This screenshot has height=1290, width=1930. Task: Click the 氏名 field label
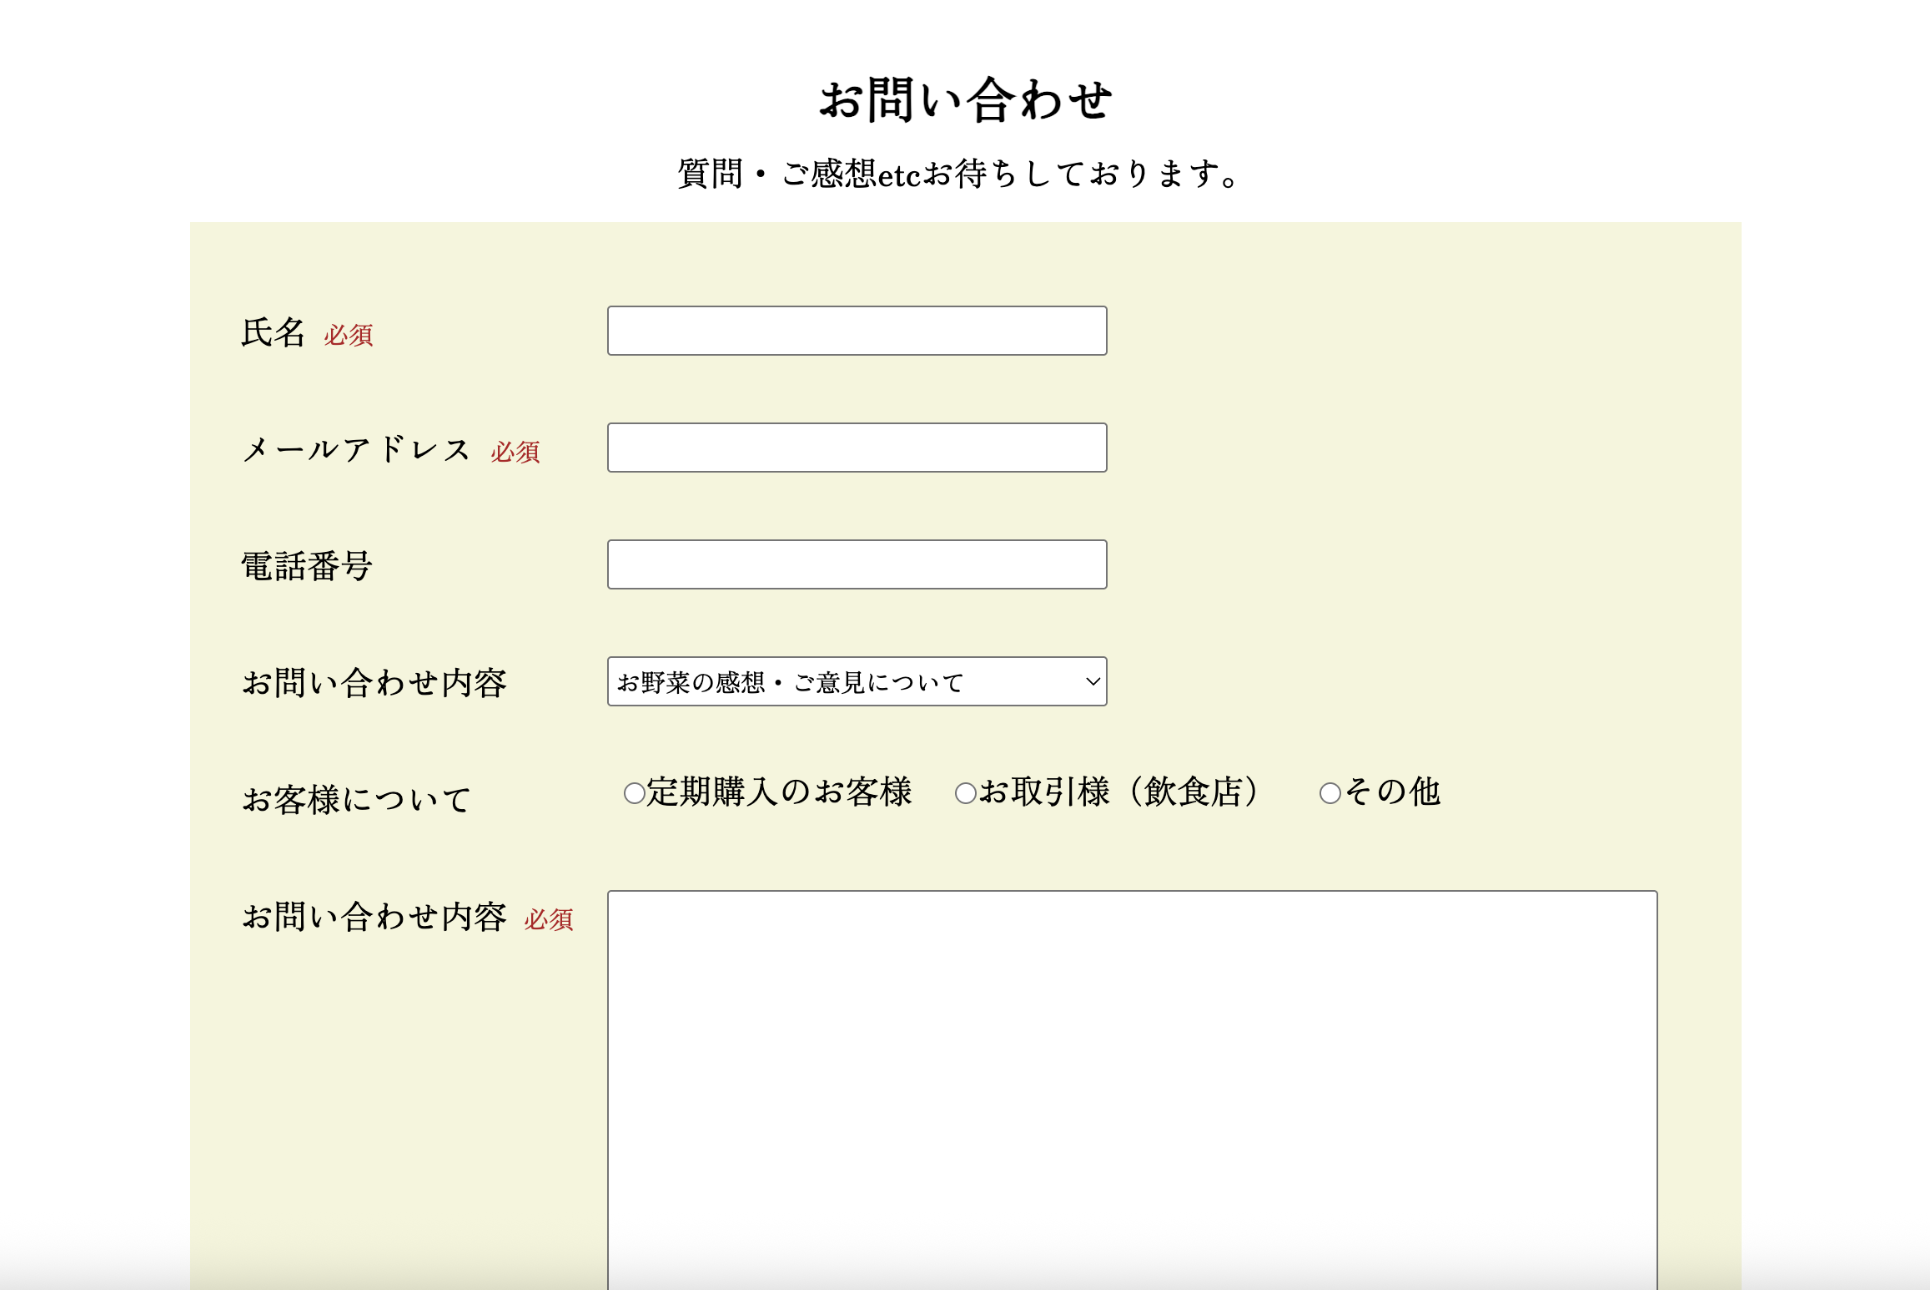point(273,333)
